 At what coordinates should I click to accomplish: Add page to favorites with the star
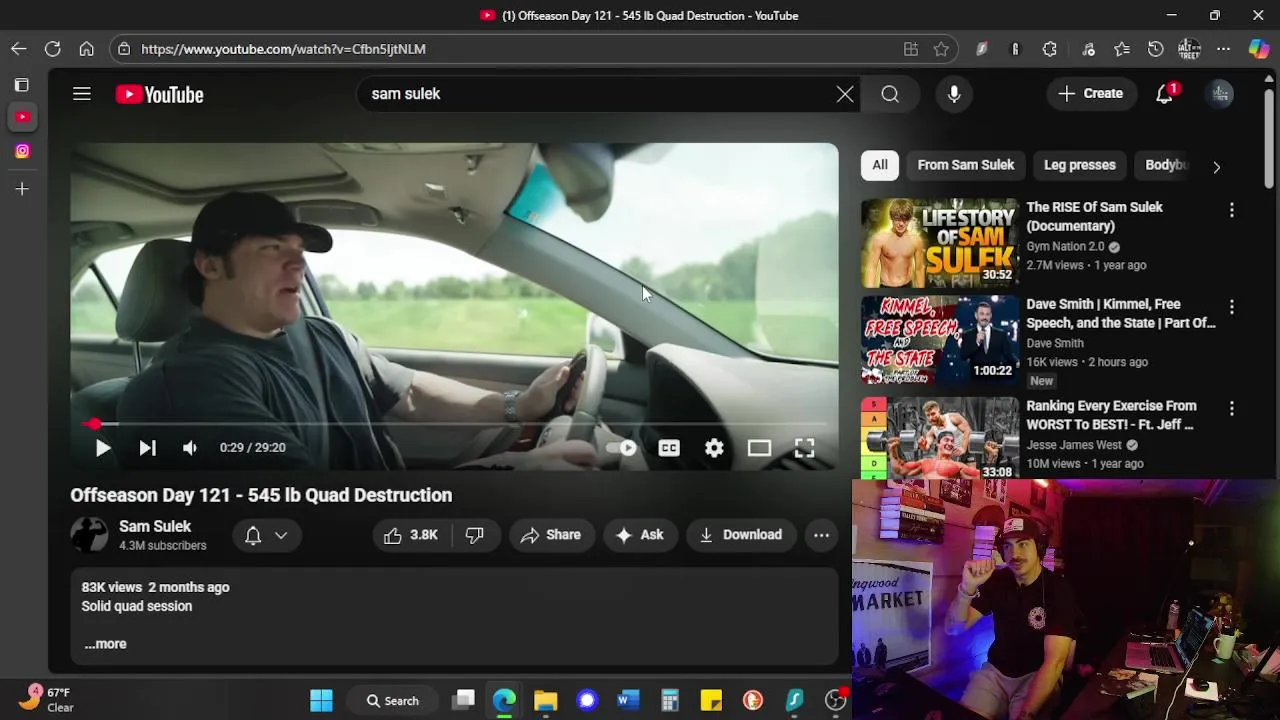coord(941,49)
